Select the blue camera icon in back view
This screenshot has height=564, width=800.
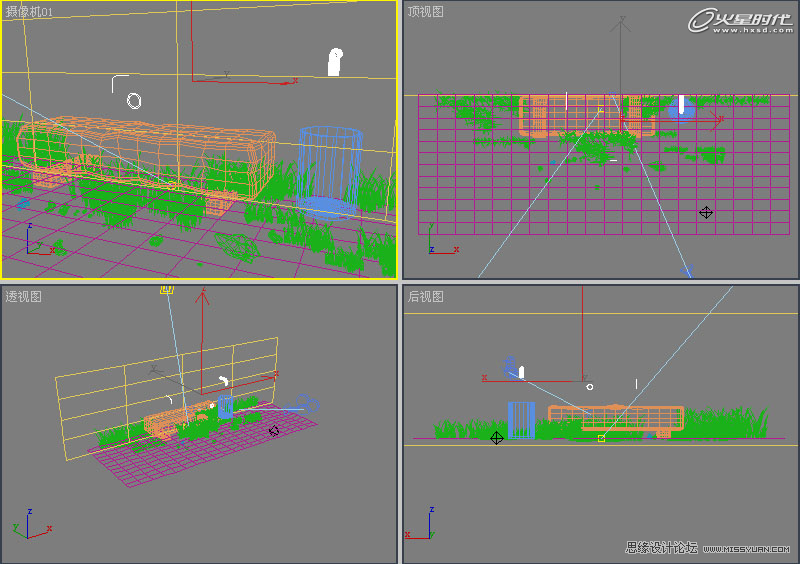[509, 366]
